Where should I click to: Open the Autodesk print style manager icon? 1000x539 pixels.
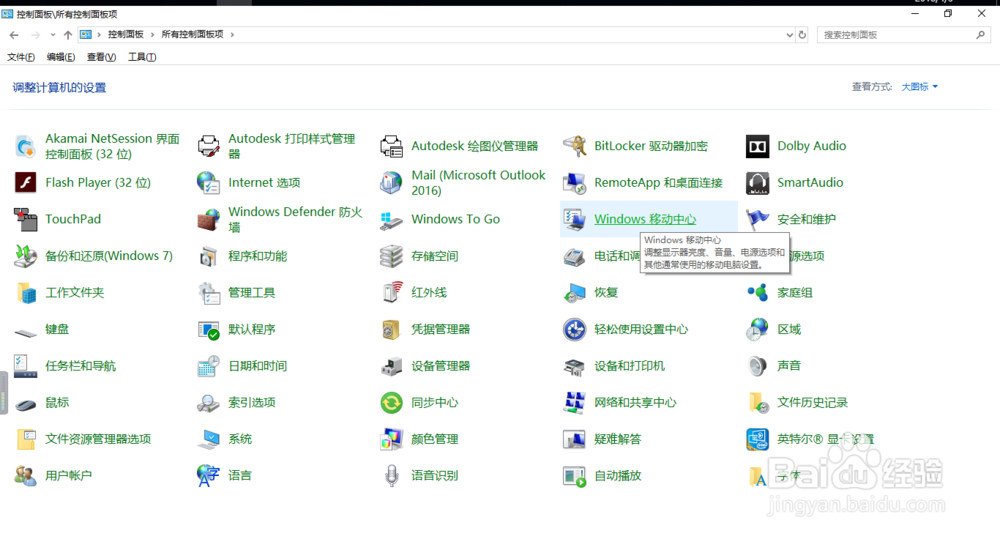(209, 146)
